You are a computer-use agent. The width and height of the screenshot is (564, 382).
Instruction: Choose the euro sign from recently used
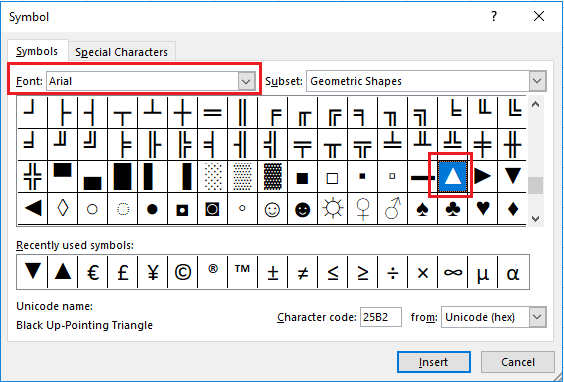click(x=93, y=272)
